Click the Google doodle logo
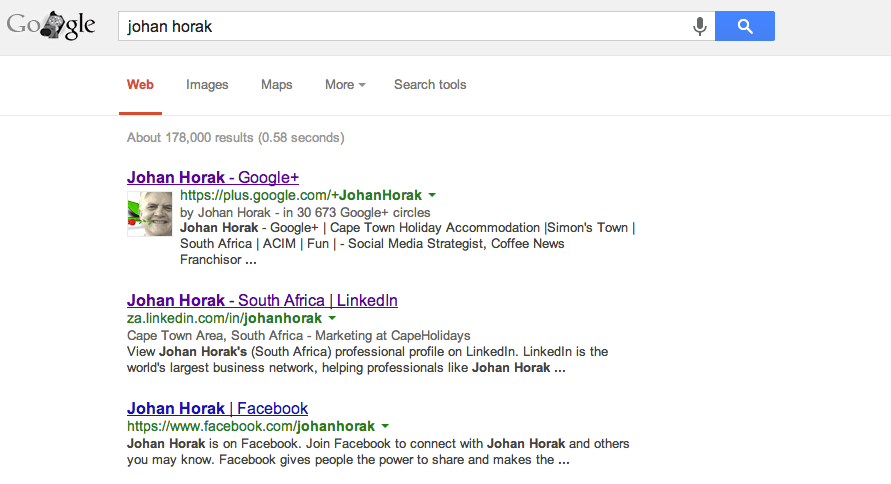 [x=51, y=26]
